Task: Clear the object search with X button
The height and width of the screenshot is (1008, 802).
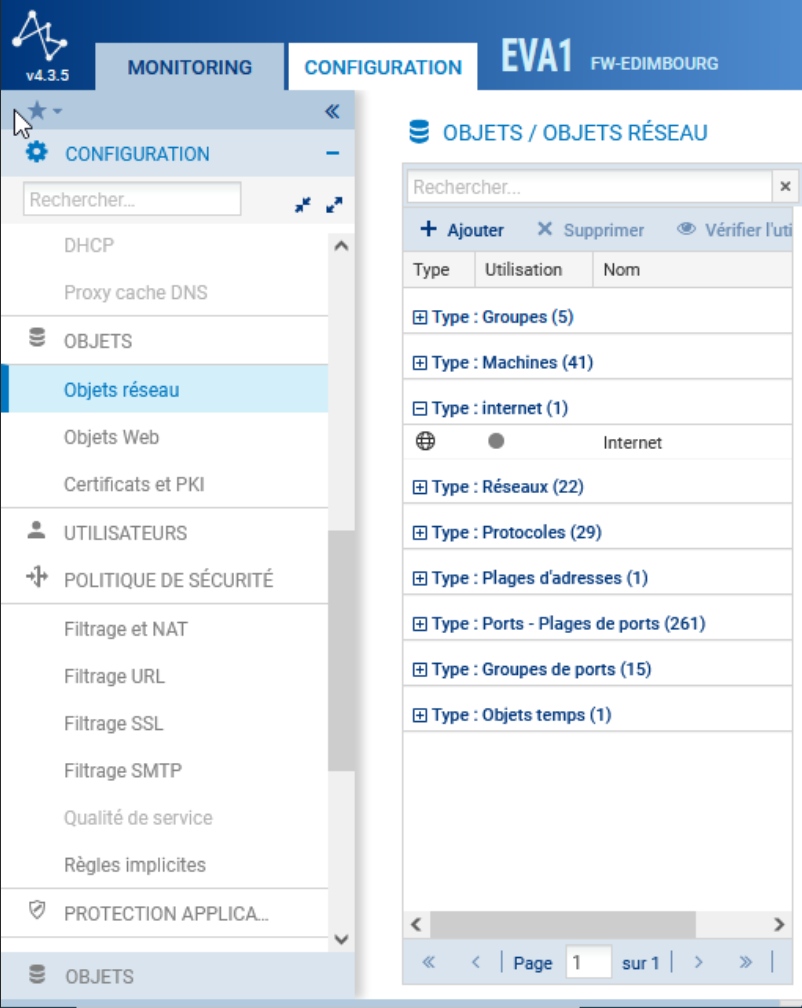Action: [785, 187]
